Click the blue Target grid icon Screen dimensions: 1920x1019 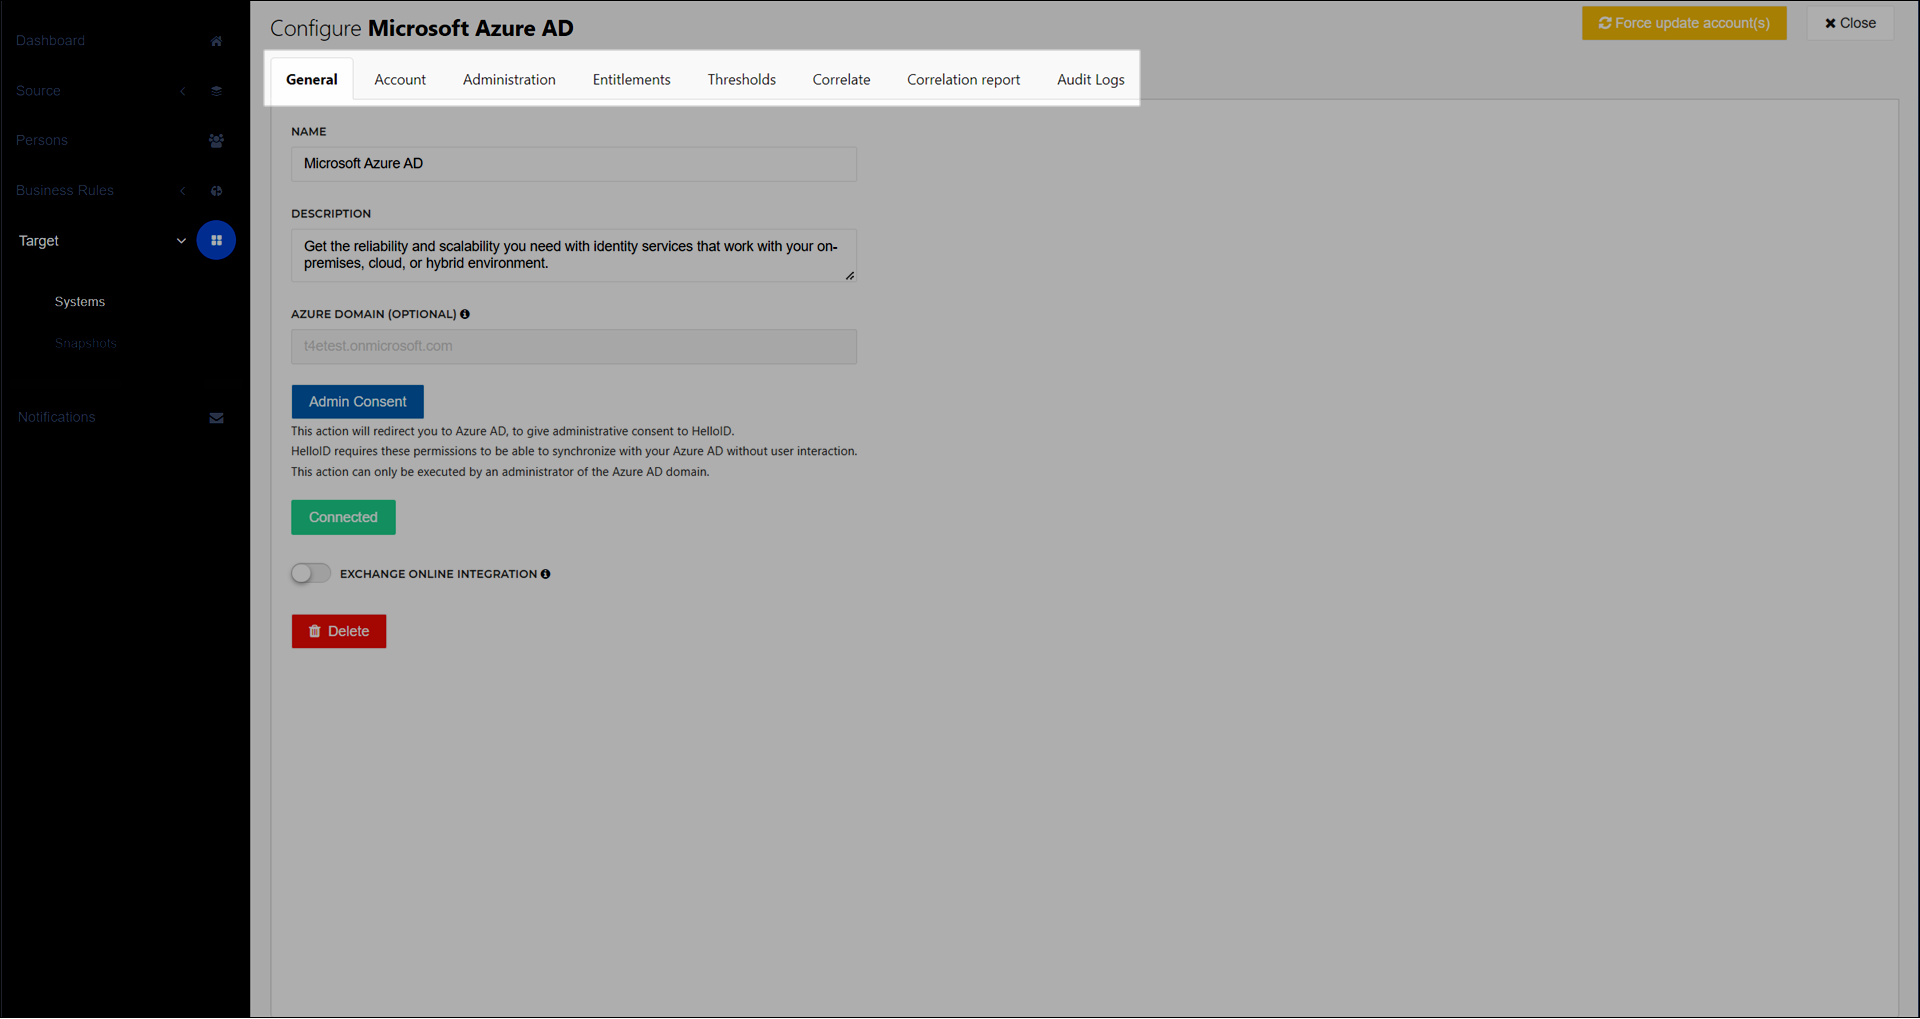click(x=216, y=240)
